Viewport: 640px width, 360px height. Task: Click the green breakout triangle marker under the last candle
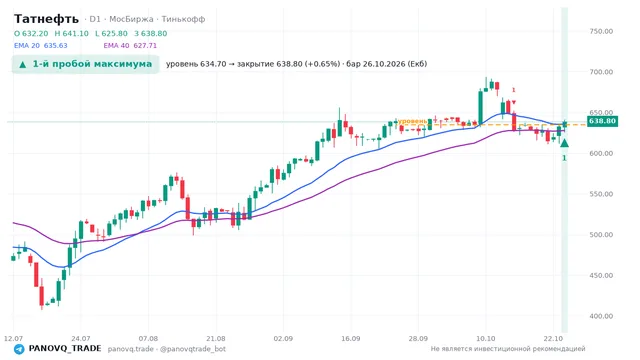(x=564, y=143)
